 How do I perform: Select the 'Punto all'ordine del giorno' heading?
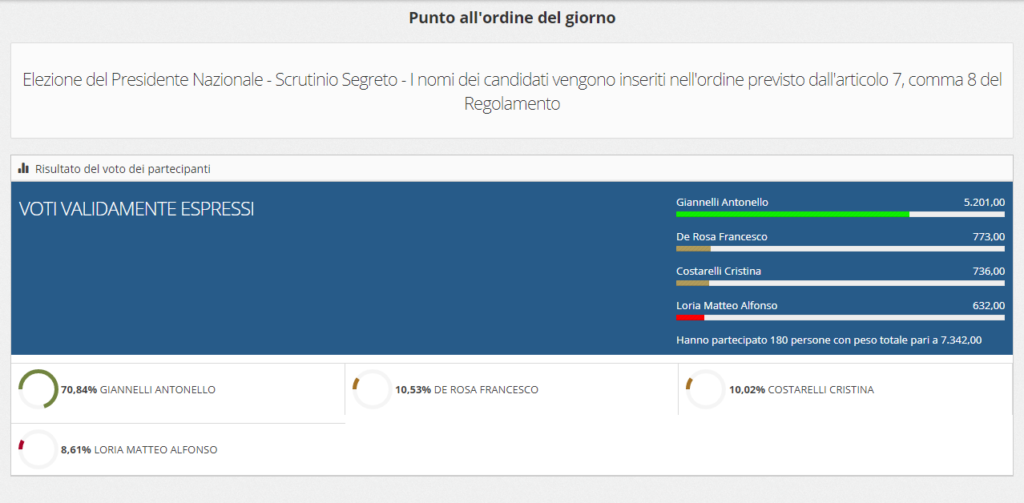click(x=511, y=18)
